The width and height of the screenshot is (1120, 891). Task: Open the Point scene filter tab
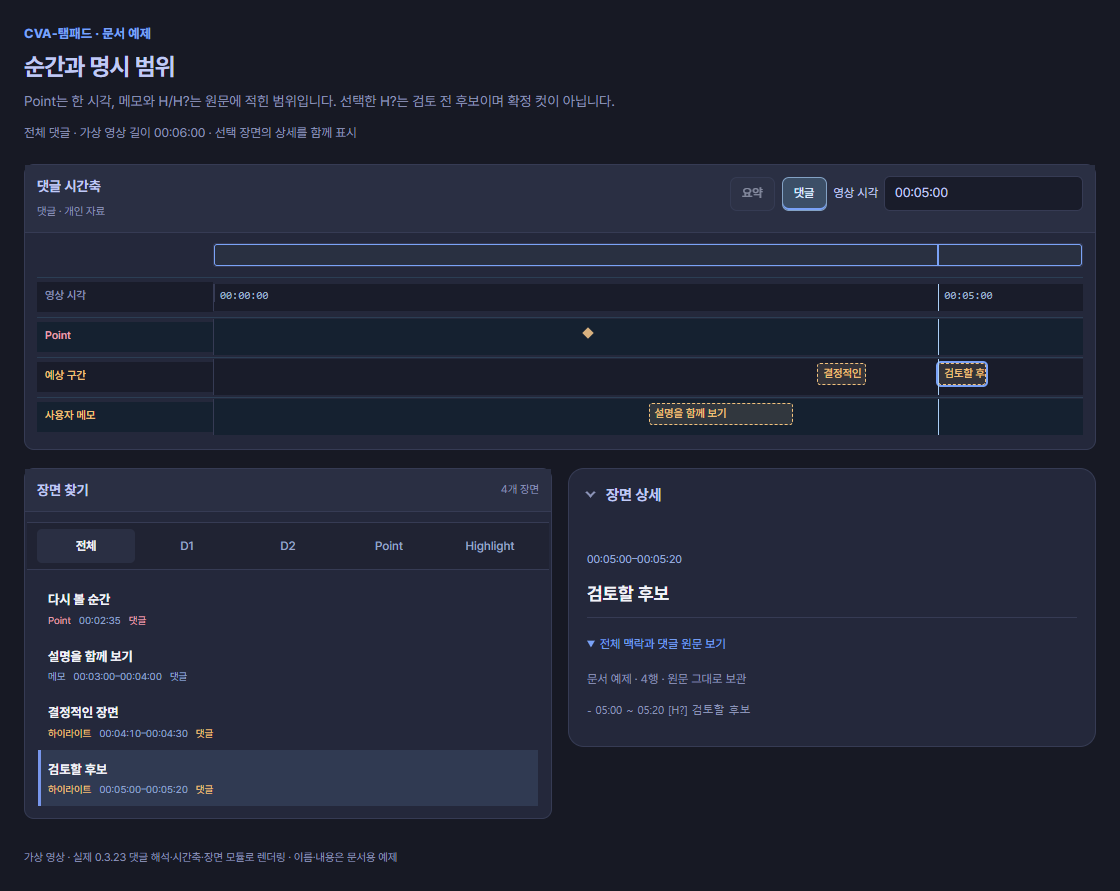(x=389, y=546)
